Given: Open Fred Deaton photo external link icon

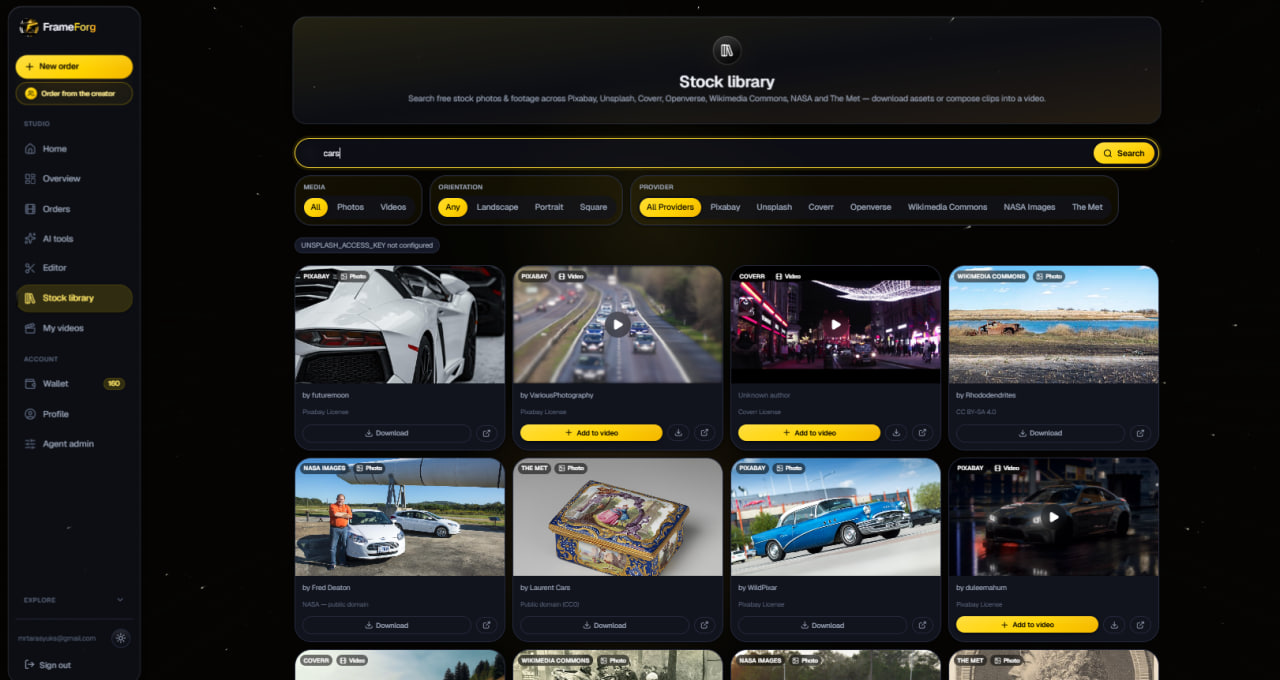Looking at the screenshot, I should tap(487, 625).
